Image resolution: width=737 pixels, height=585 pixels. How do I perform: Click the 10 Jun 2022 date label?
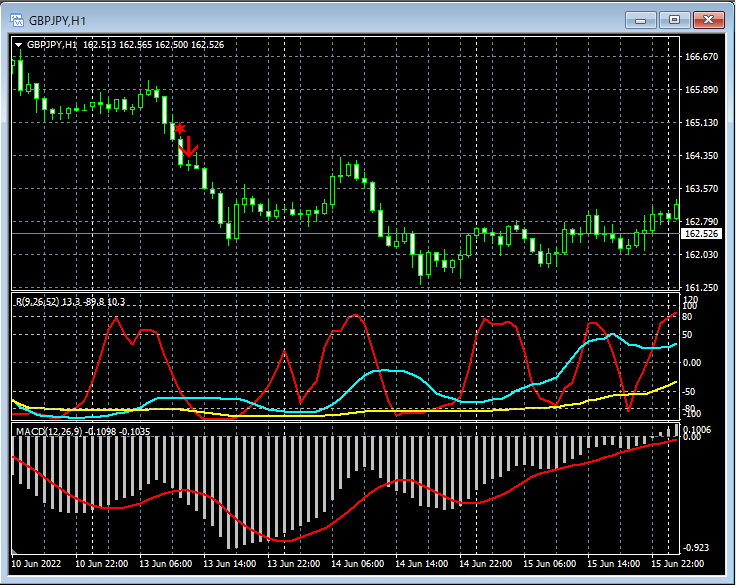38,564
